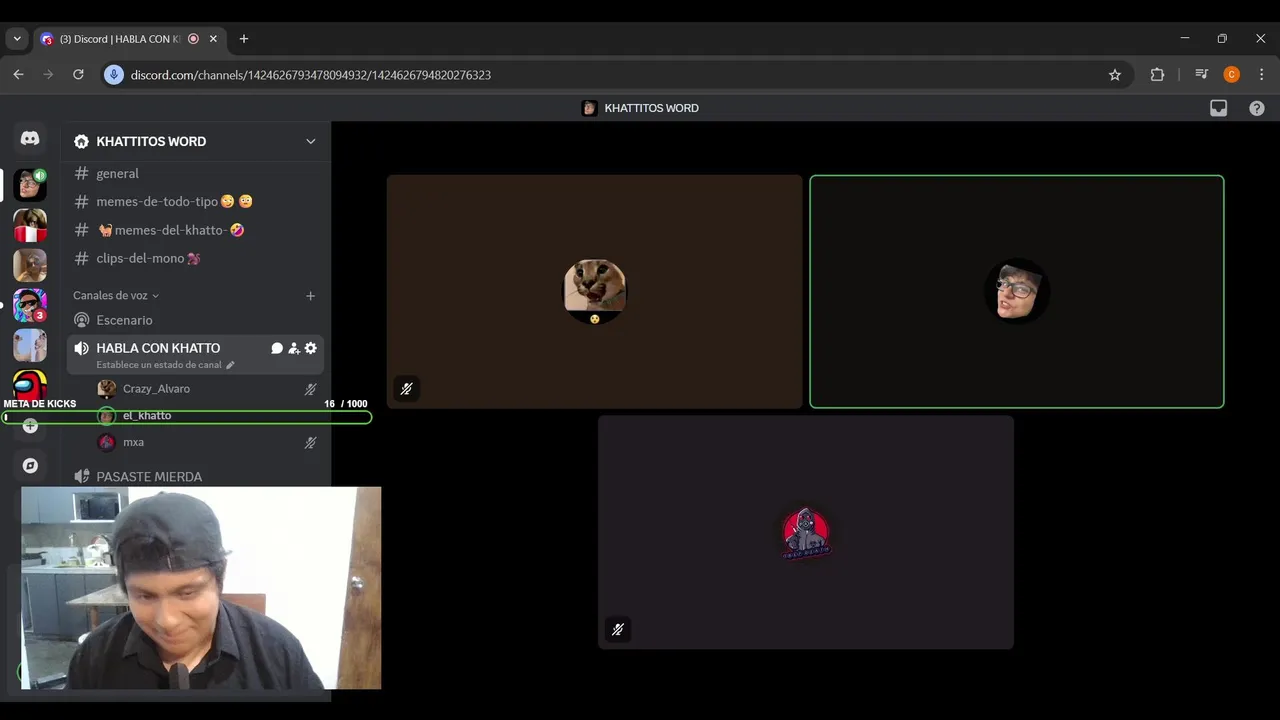Open Discord direct messages home icon
Viewport: 1280px width, 720px height.
(x=30, y=139)
